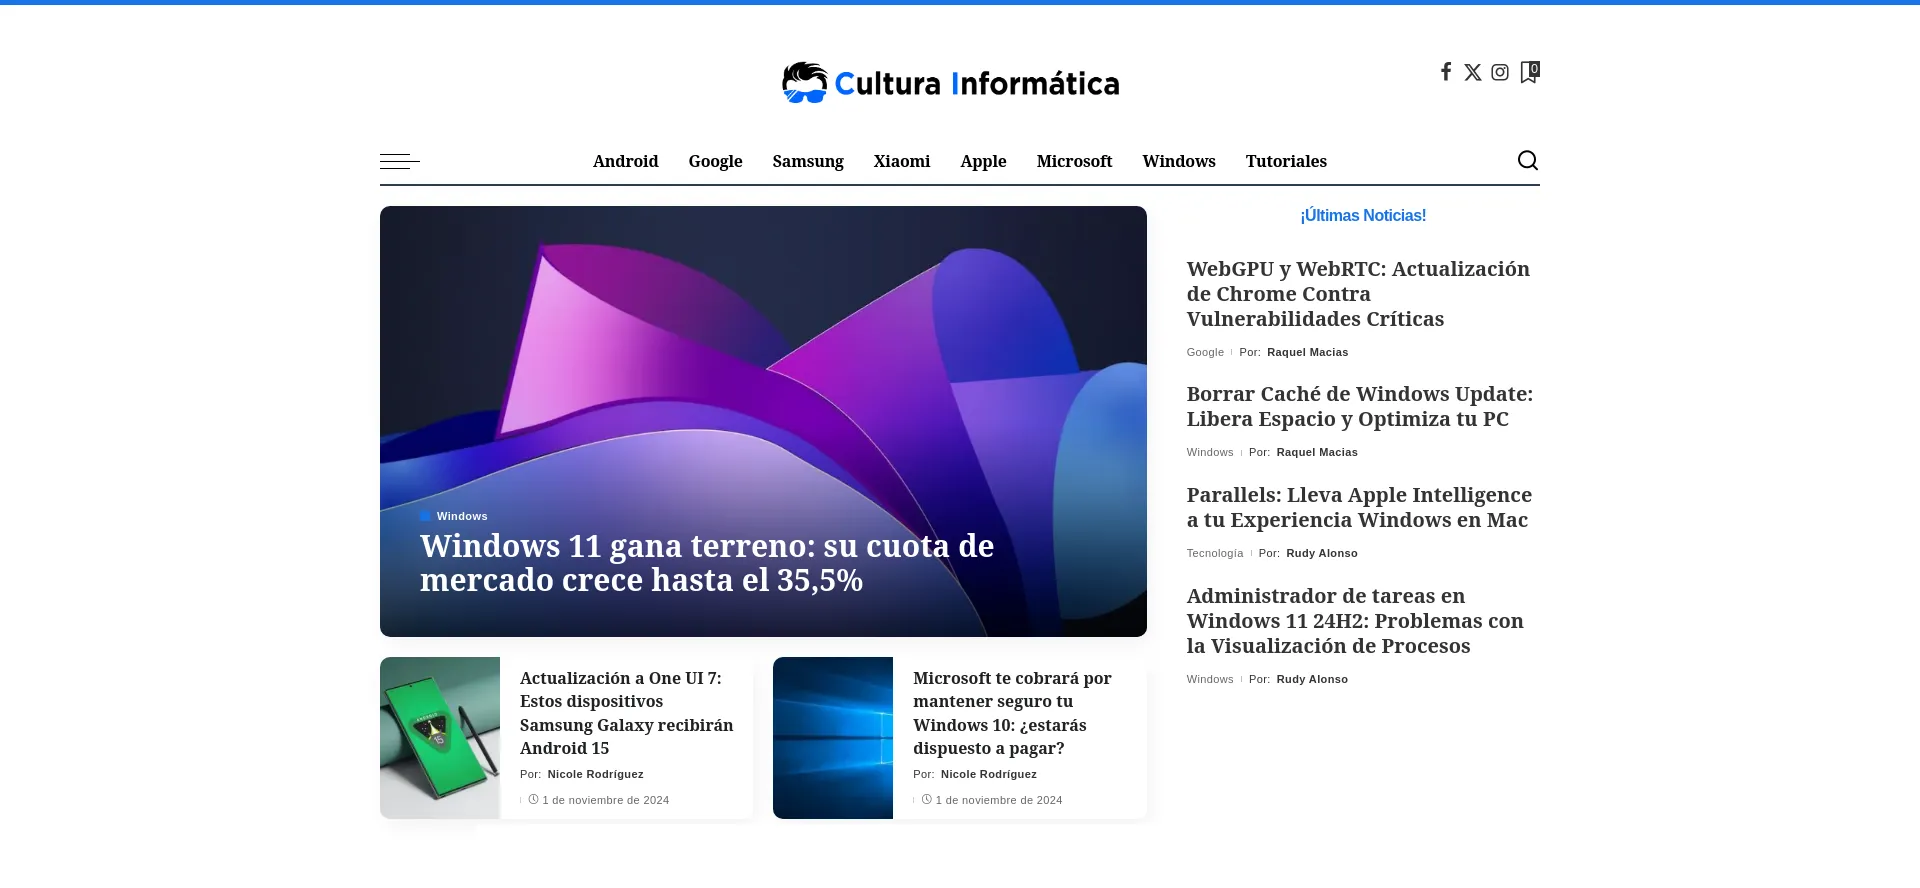
Task: Click the ¡Últimas Noticias! heading
Action: coord(1363,216)
